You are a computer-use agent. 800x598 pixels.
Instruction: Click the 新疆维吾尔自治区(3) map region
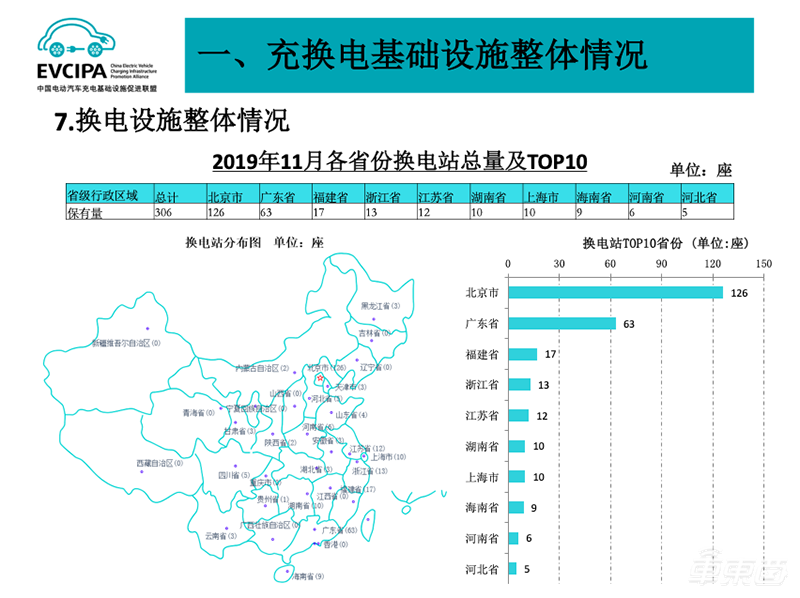coord(125,342)
